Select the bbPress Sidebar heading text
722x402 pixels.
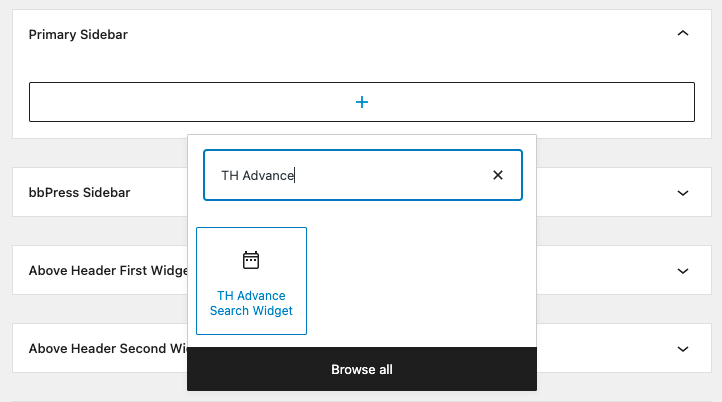(79, 192)
